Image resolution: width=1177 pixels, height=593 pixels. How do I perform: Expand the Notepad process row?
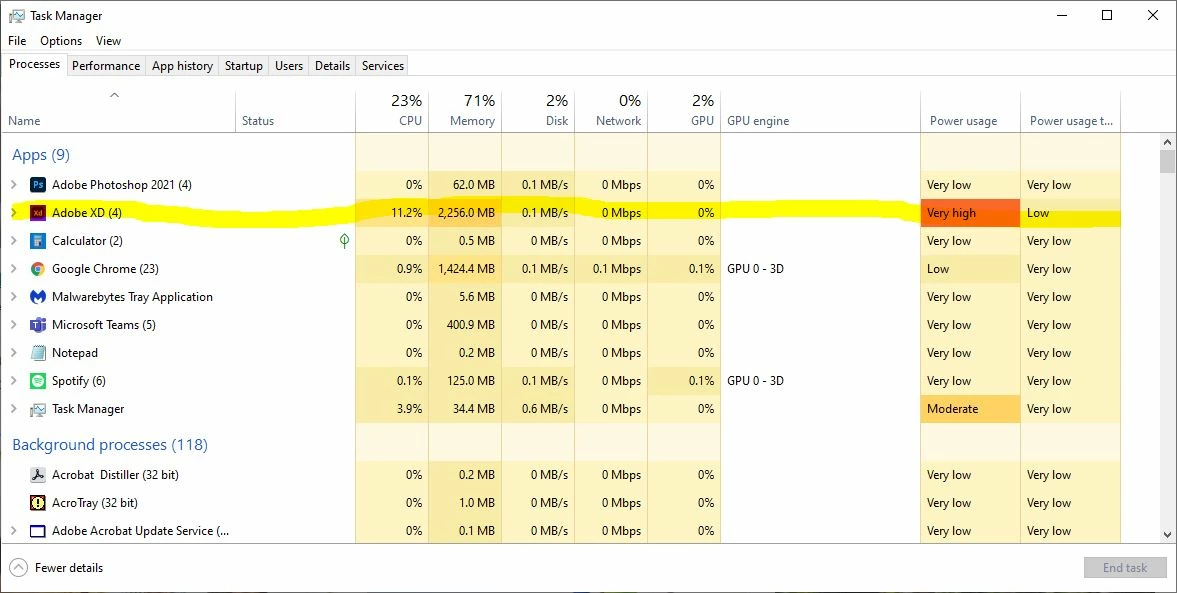14,353
